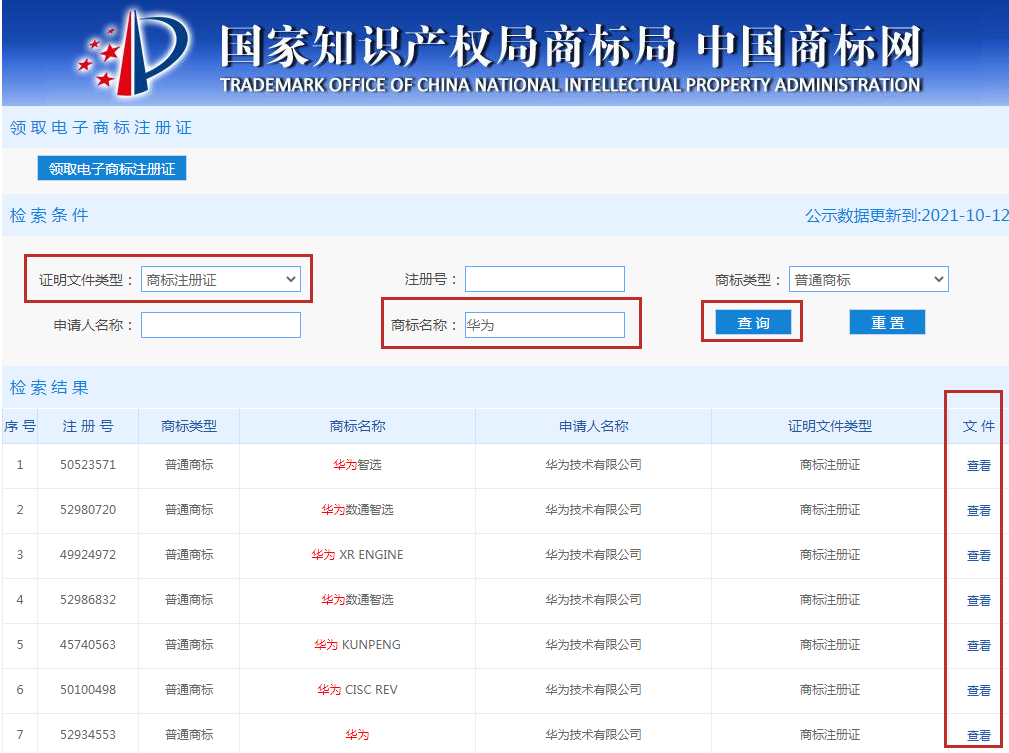Click trademark name 华为 in row 52934553
The height and width of the screenshot is (753, 1009).
click(357, 735)
